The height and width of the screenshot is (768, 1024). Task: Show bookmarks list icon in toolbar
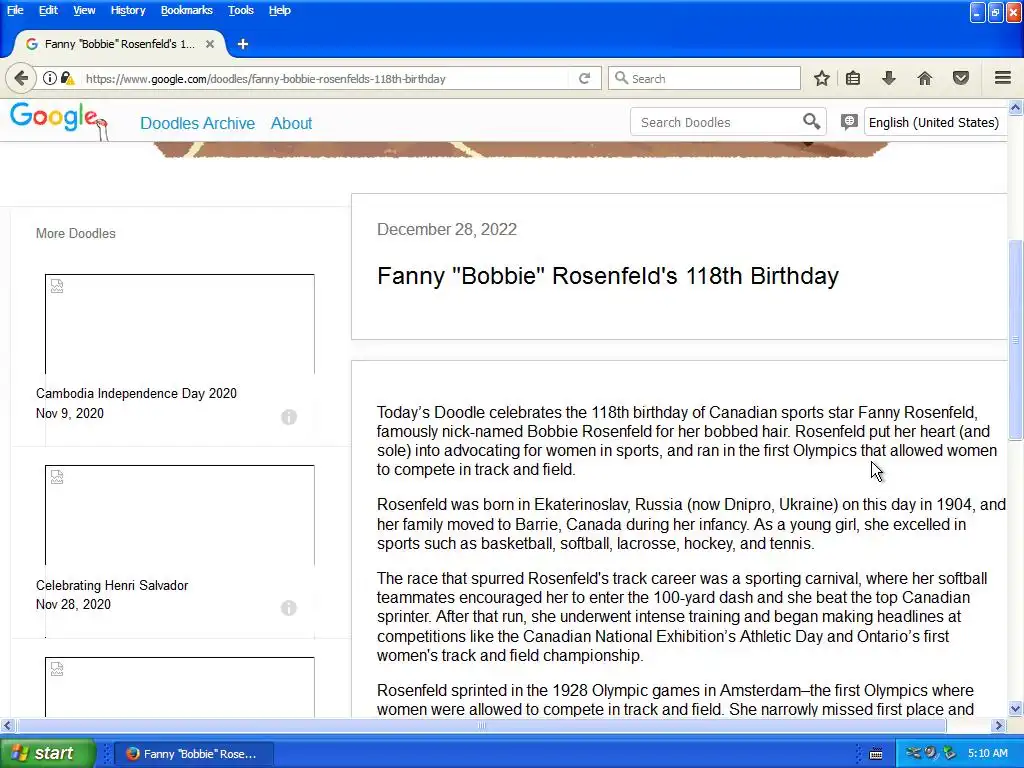(853, 78)
